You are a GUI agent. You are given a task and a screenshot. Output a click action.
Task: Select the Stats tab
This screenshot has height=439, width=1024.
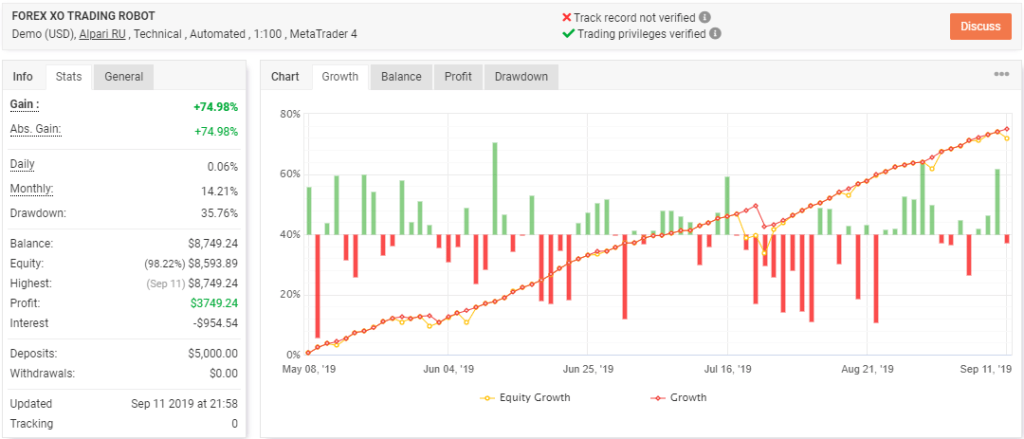[x=69, y=76]
